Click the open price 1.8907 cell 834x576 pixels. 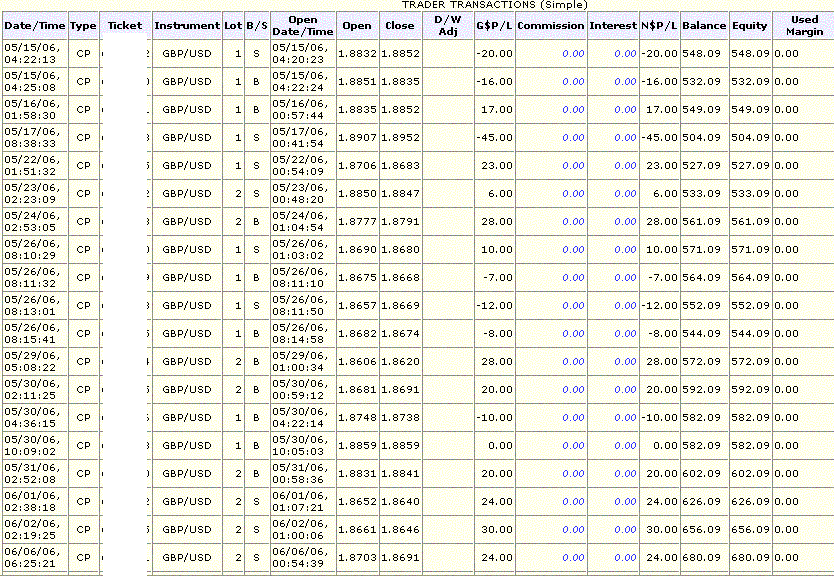[x=356, y=137]
